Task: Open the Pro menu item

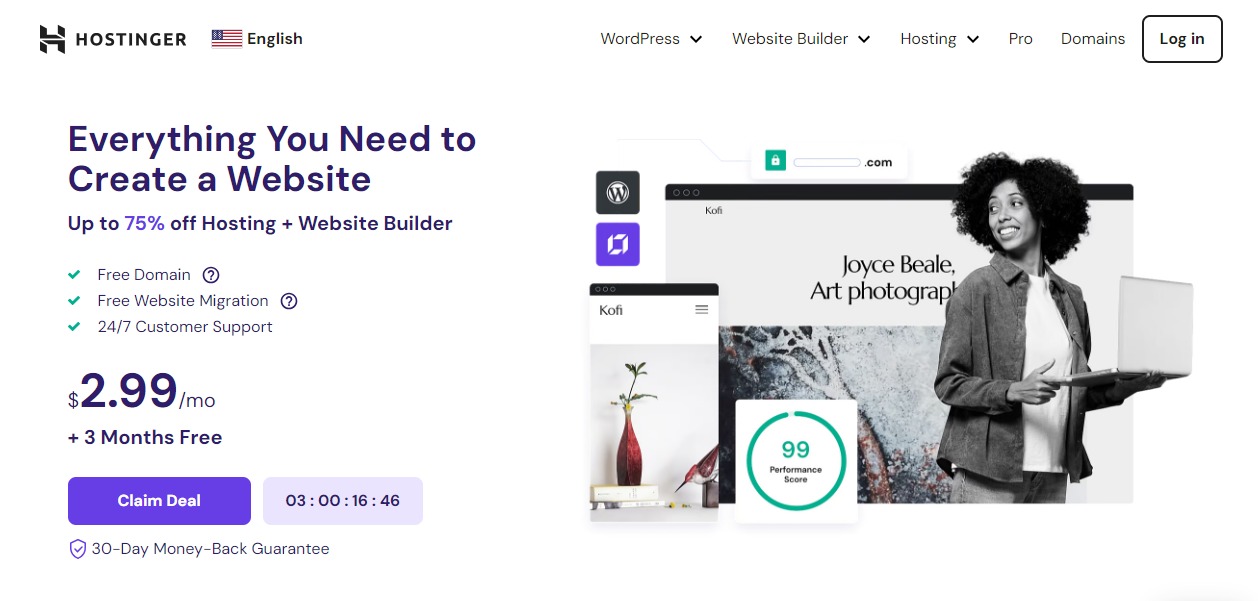Action: point(1020,39)
